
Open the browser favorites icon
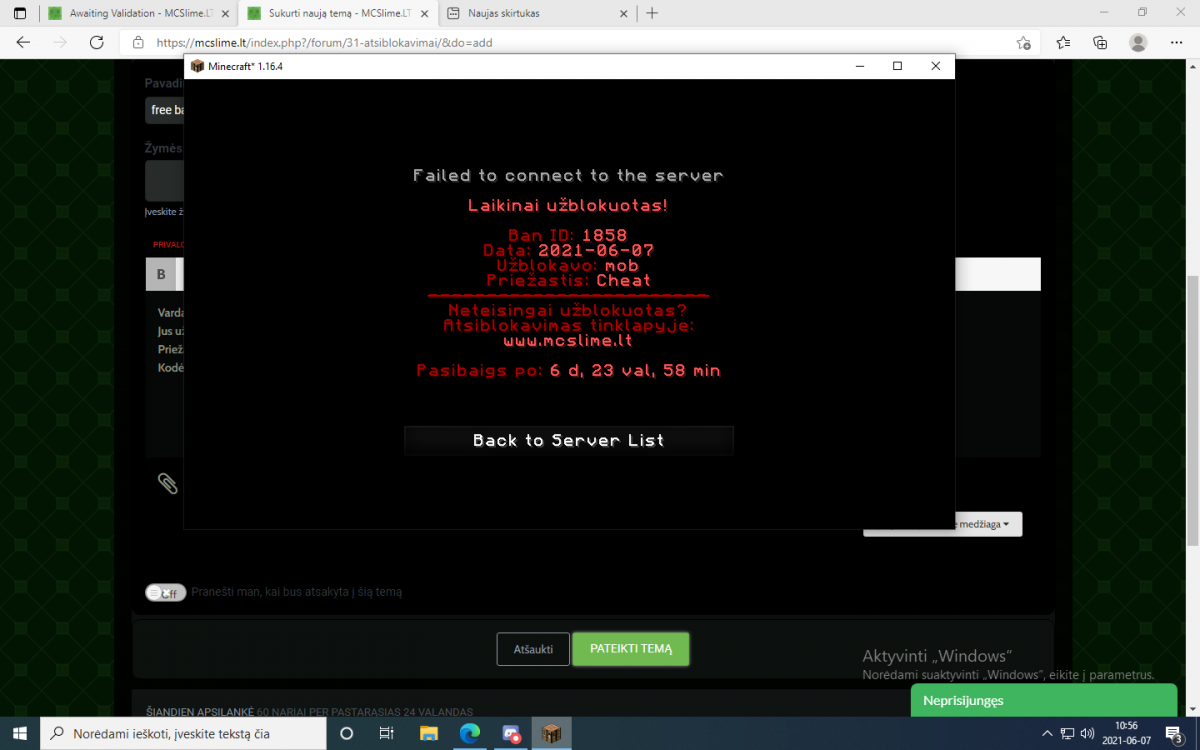1063,43
